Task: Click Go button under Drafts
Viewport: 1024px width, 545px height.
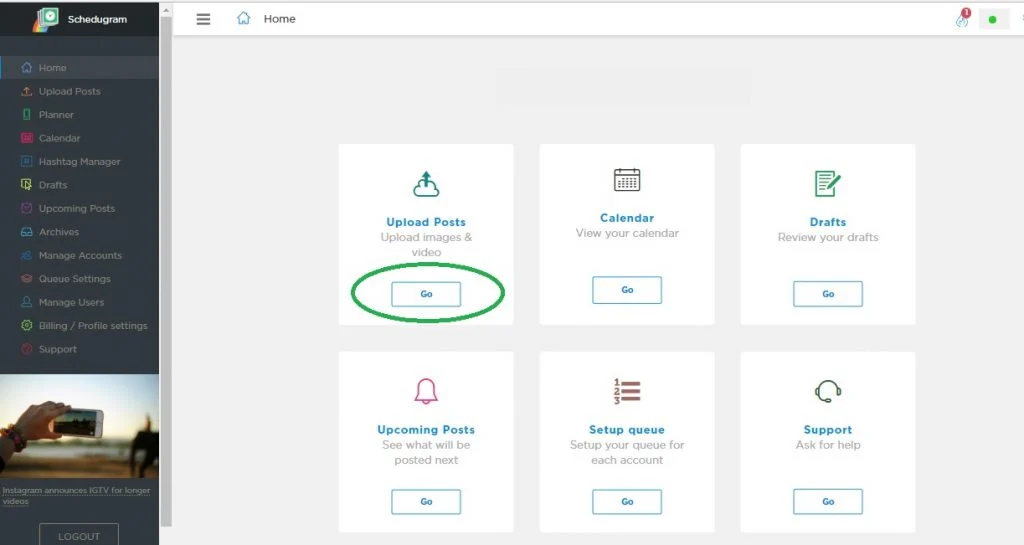Action: pos(827,294)
